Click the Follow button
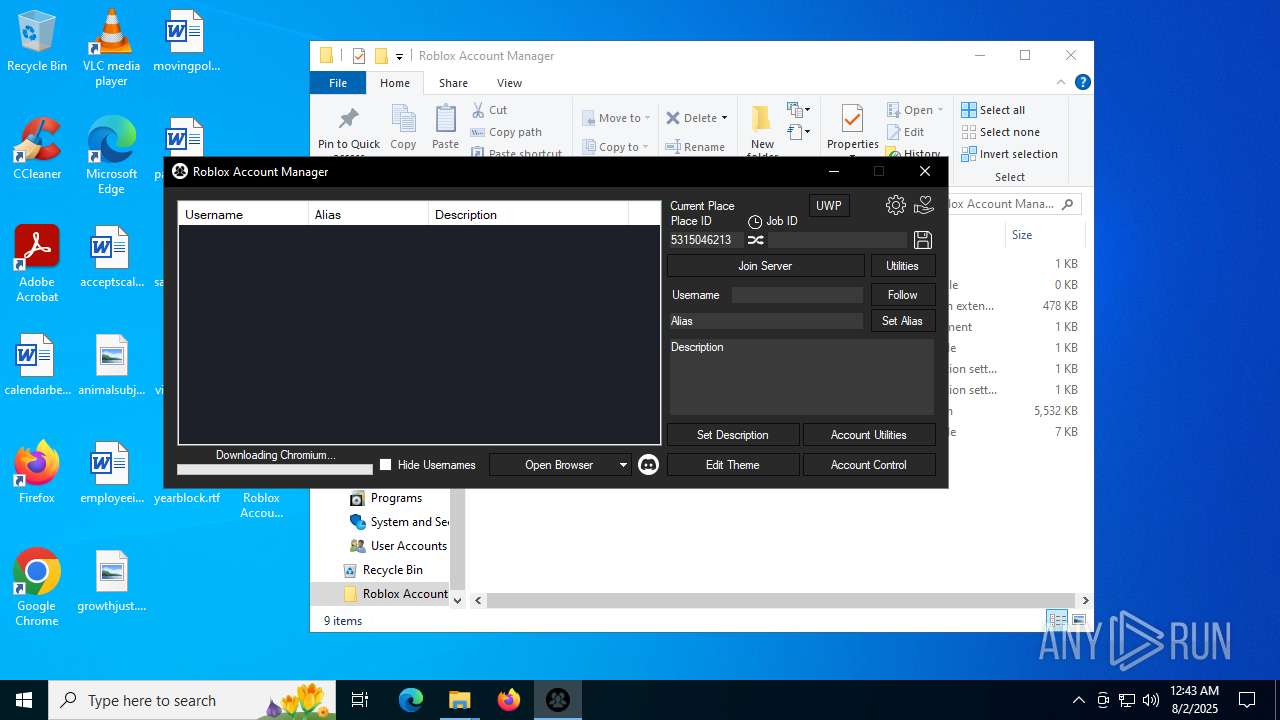This screenshot has width=1280, height=720. click(903, 295)
